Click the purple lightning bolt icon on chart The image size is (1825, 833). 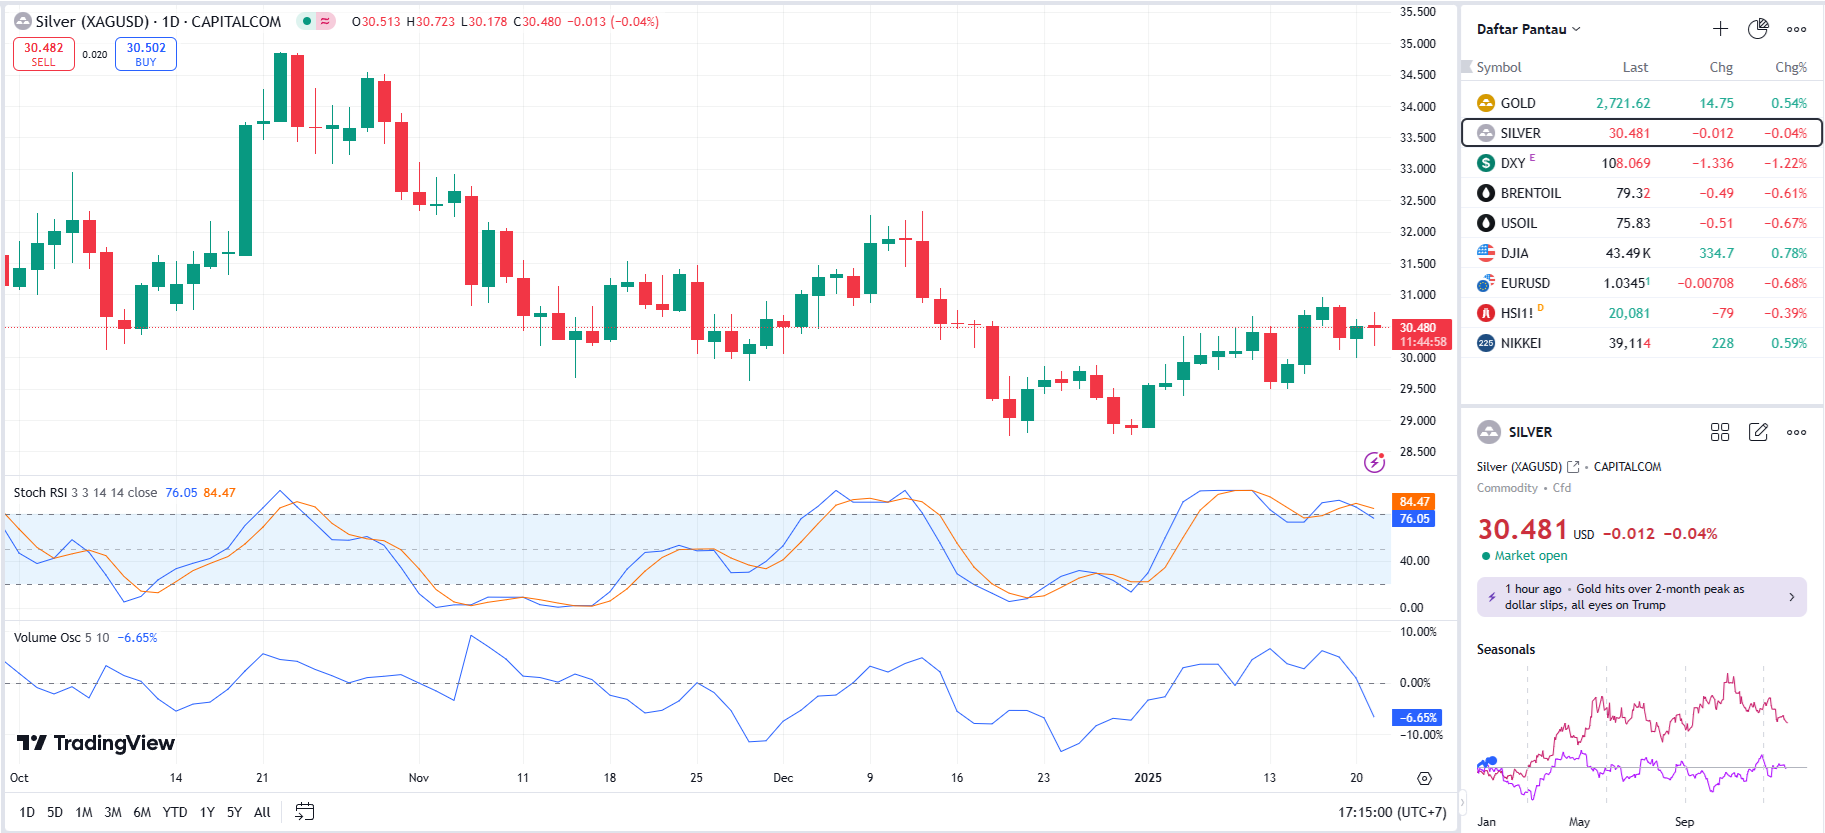click(x=1374, y=462)
